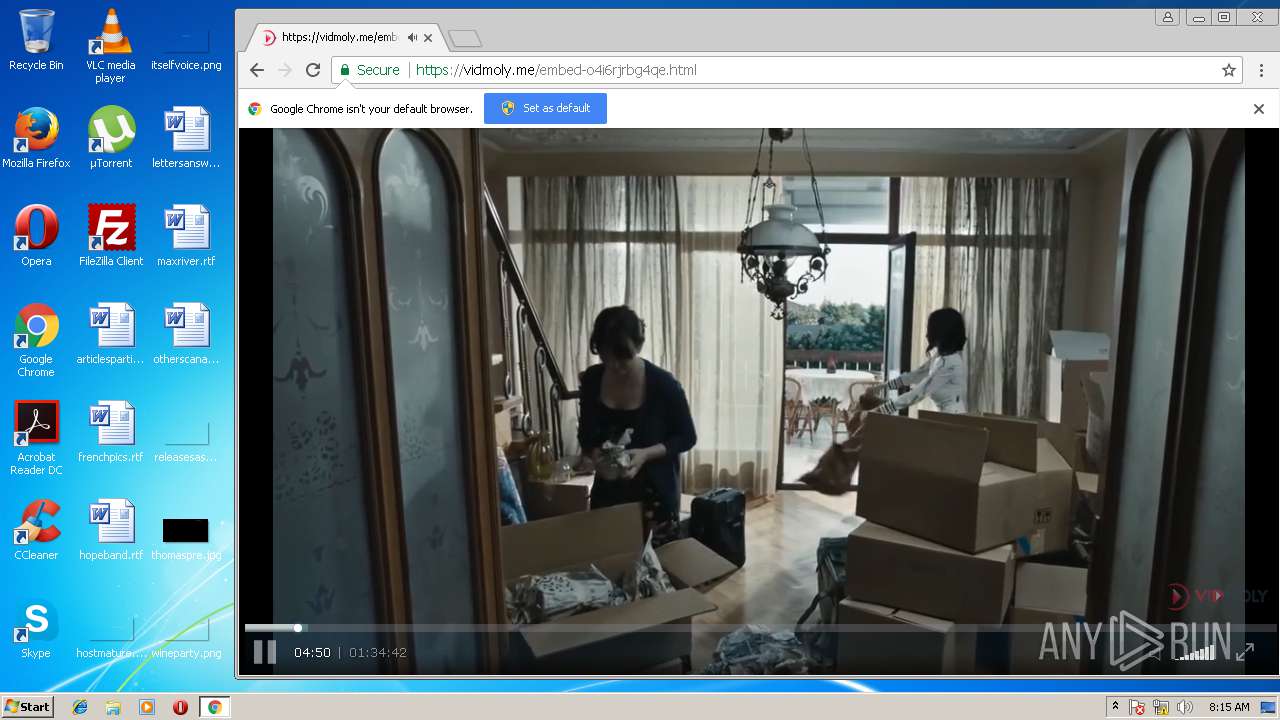This screenshot has height=720, width=1280.
Task: Launch Mozilla Firefox from the desktop
Action: tap(36, 138)
